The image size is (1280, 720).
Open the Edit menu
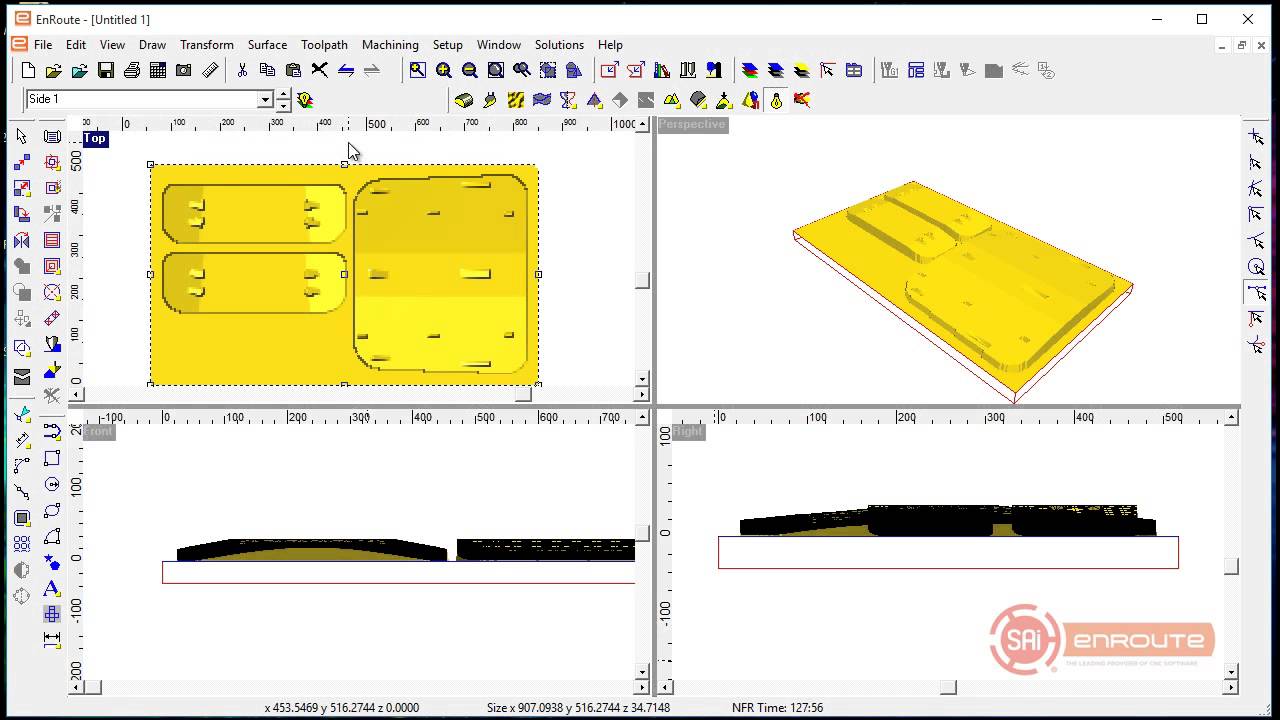click(76, 45)
